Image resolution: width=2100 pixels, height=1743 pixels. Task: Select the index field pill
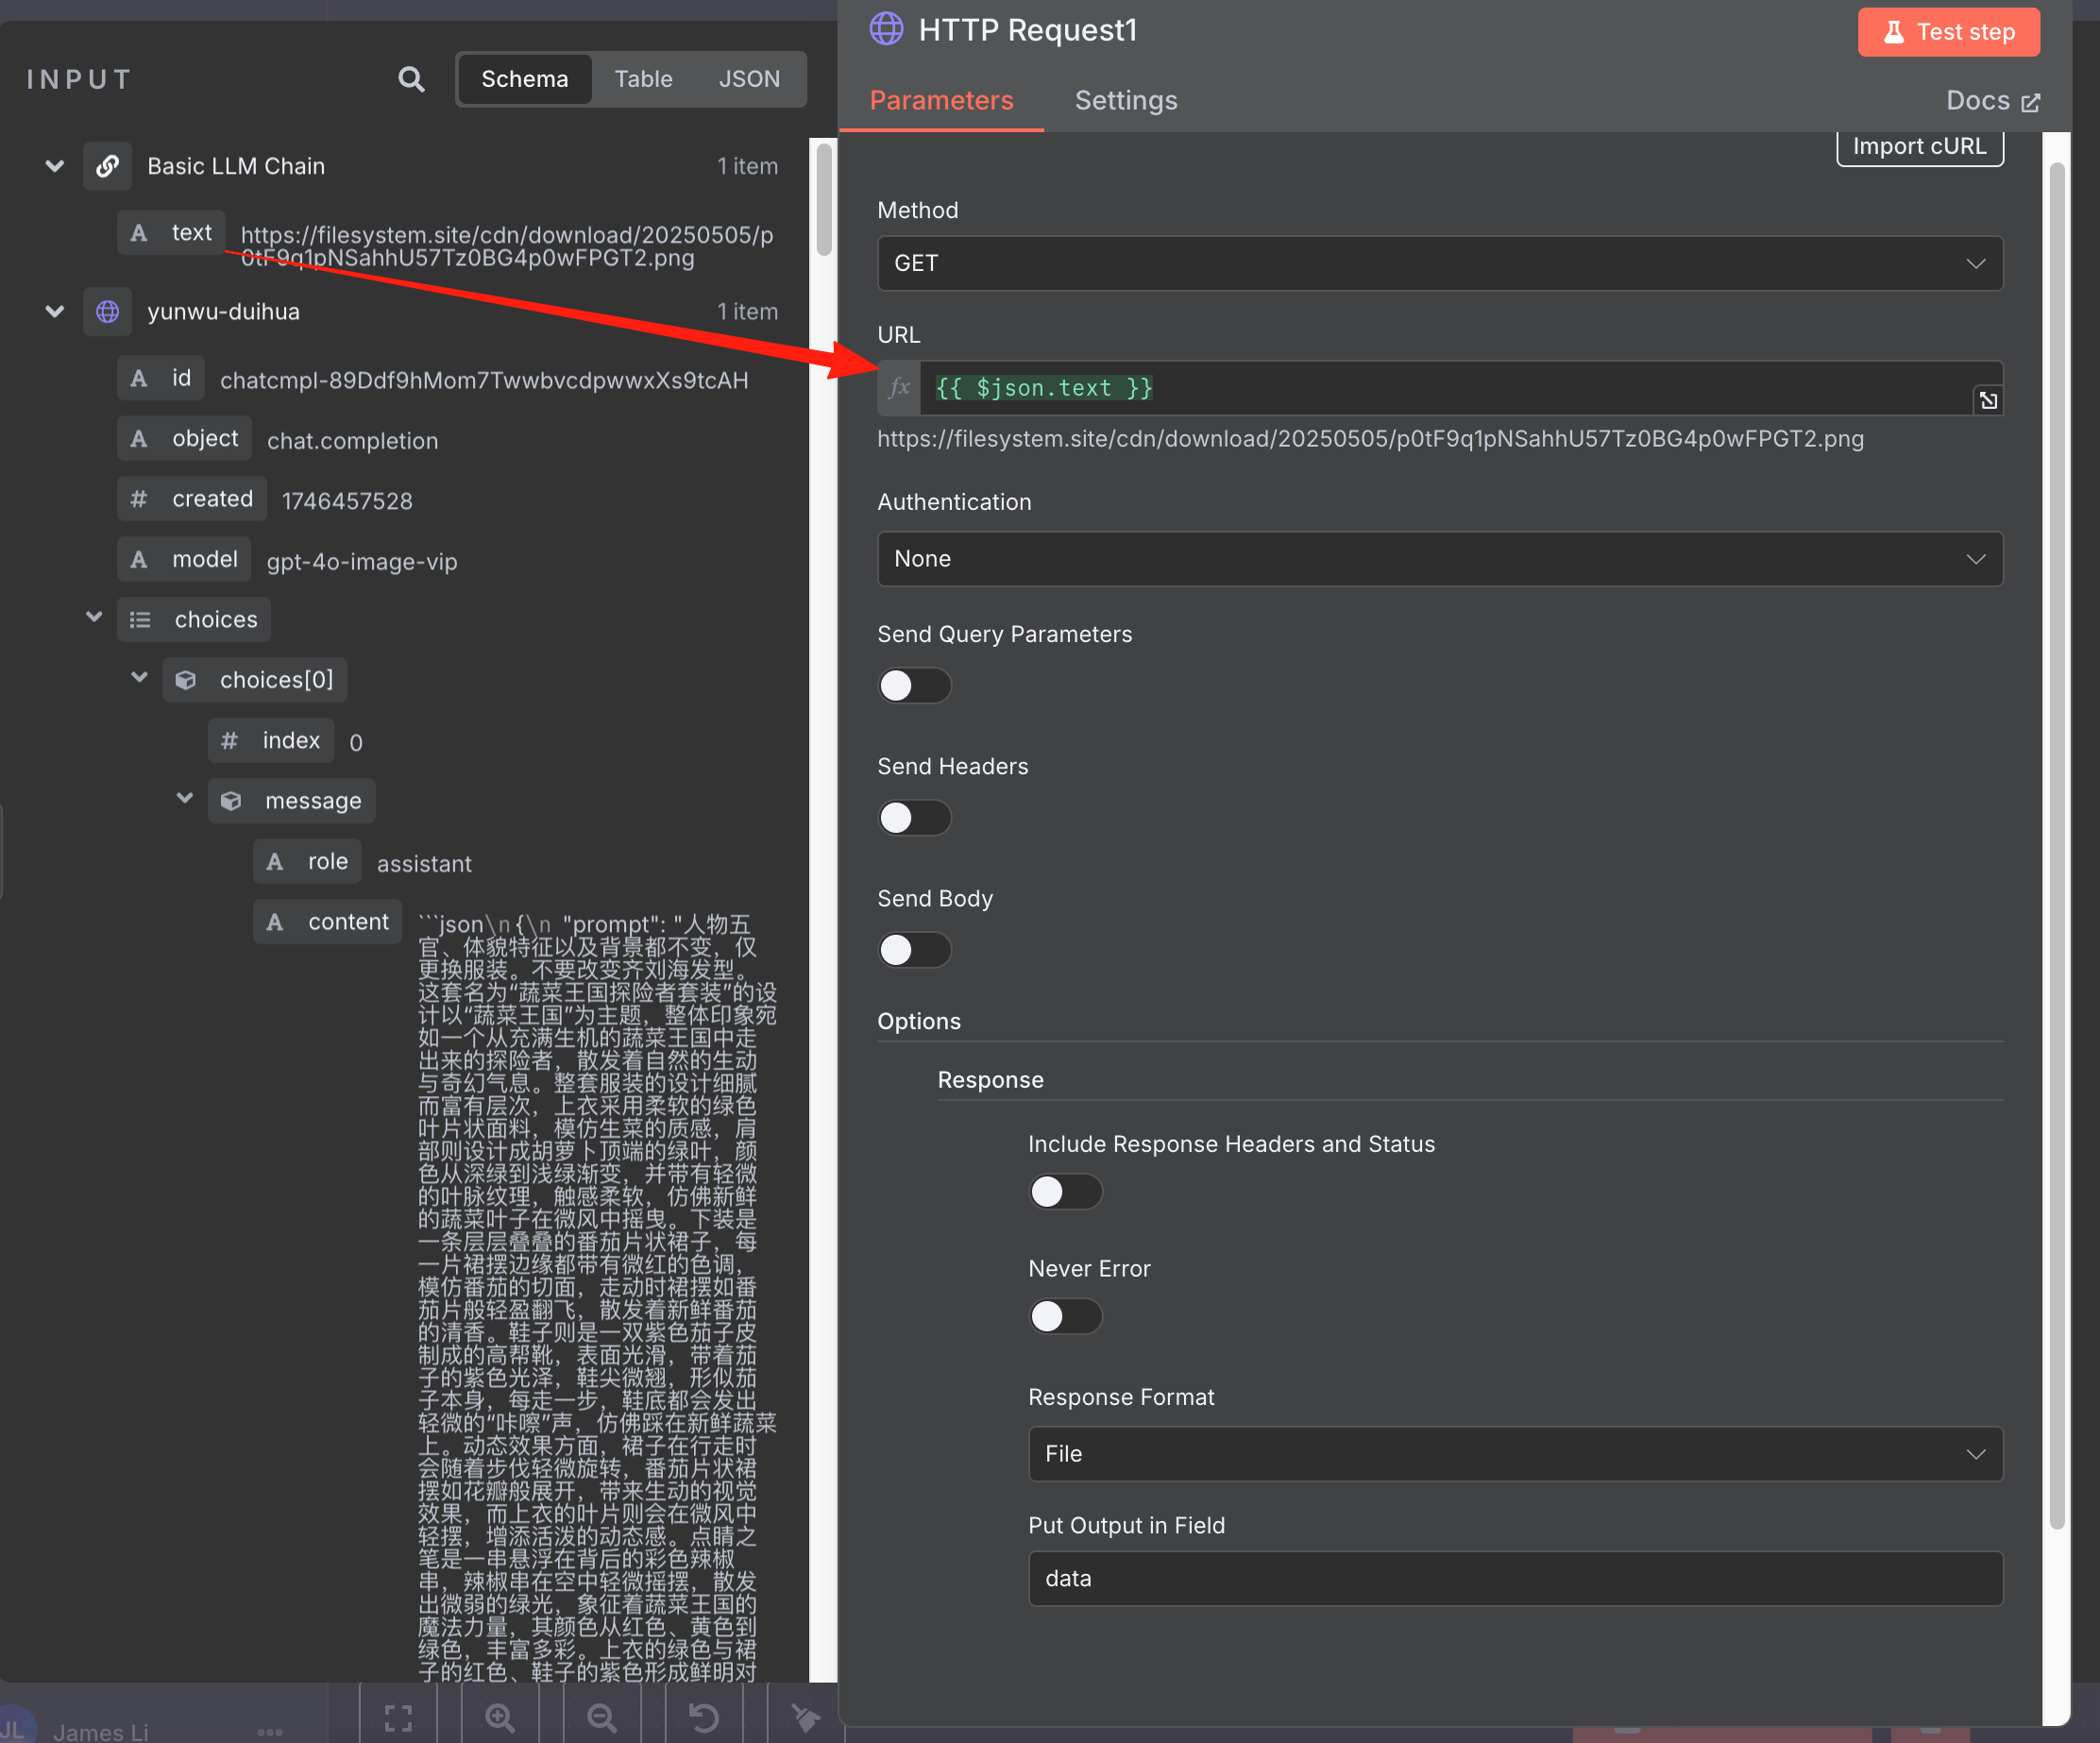click(270, 741)
